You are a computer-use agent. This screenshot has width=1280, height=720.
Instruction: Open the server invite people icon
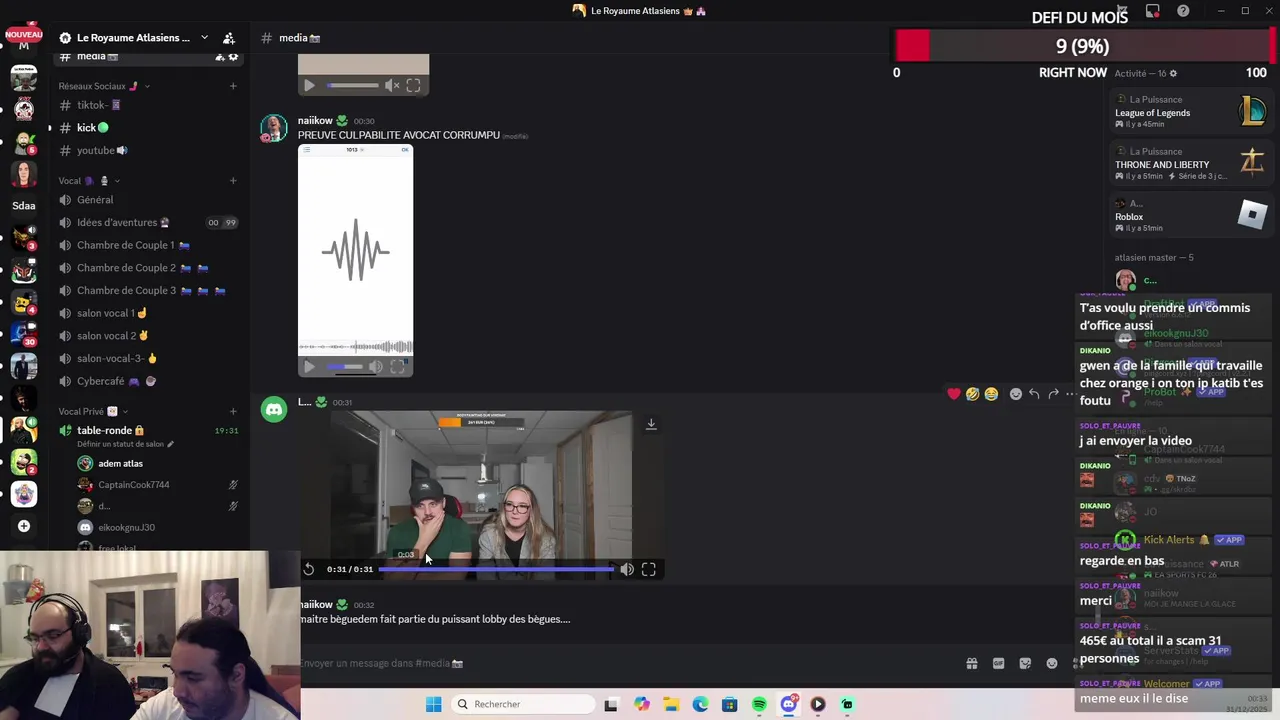coord(229,38)
